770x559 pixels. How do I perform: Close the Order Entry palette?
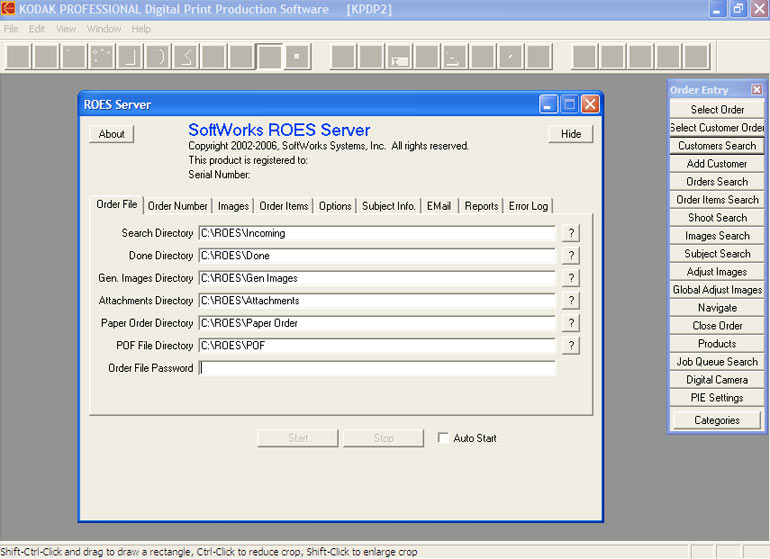click(x=757, y=90)
